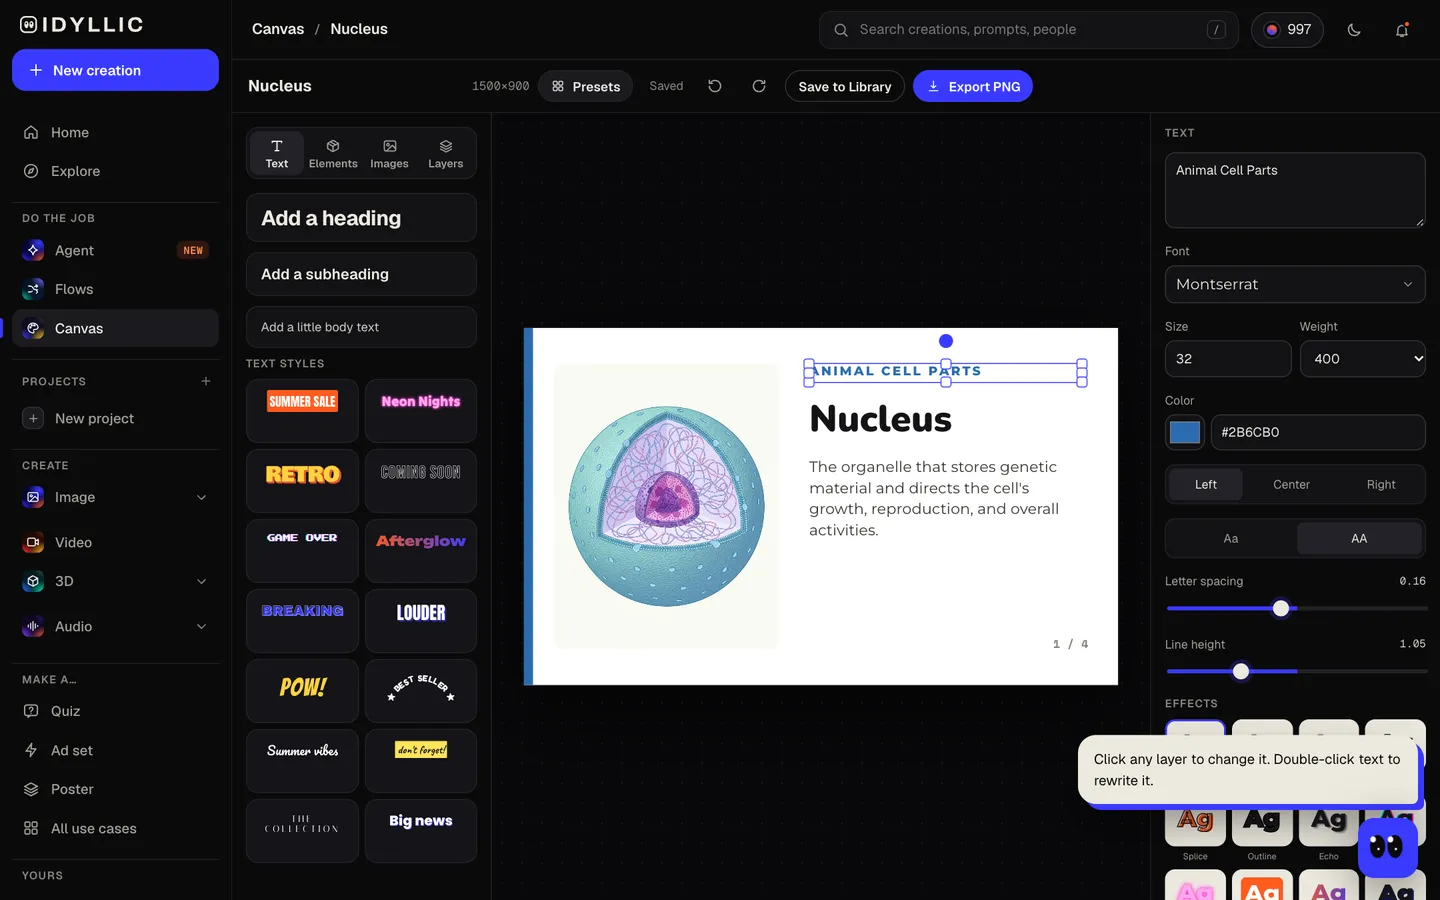The image size is (1440, 900).
Task: Expand the Image section chevron
Action: point(201,497)
